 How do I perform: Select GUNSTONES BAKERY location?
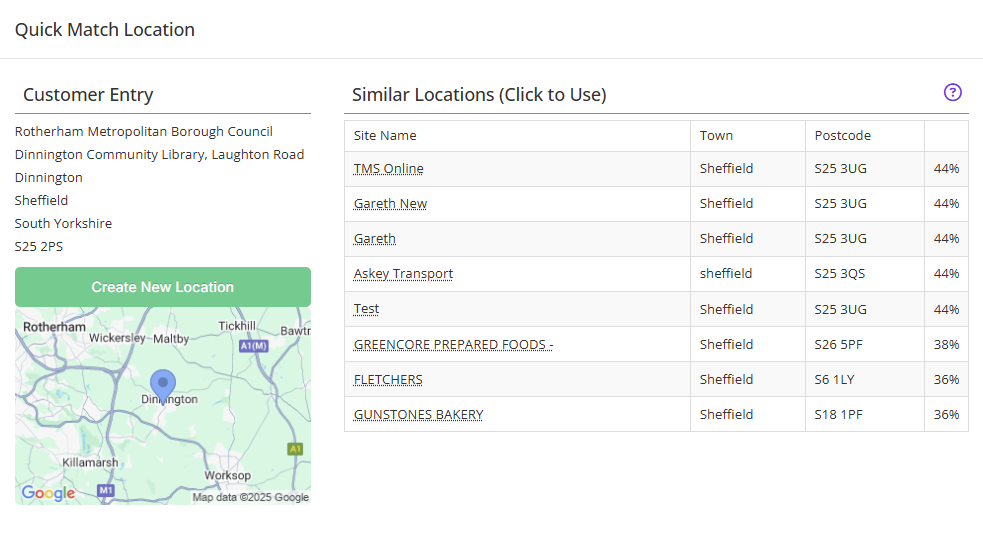(x=418, y=415)
